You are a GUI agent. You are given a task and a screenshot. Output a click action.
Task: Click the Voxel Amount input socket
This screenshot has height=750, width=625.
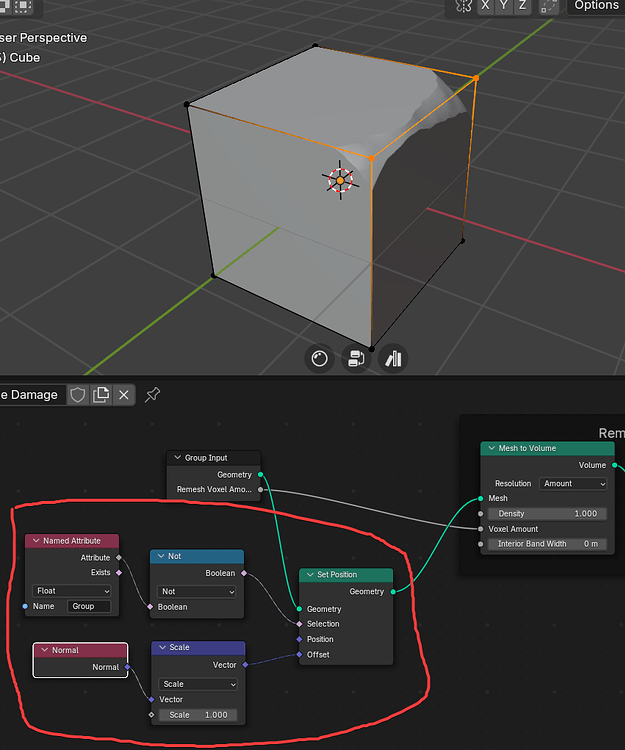coord(481,529)
